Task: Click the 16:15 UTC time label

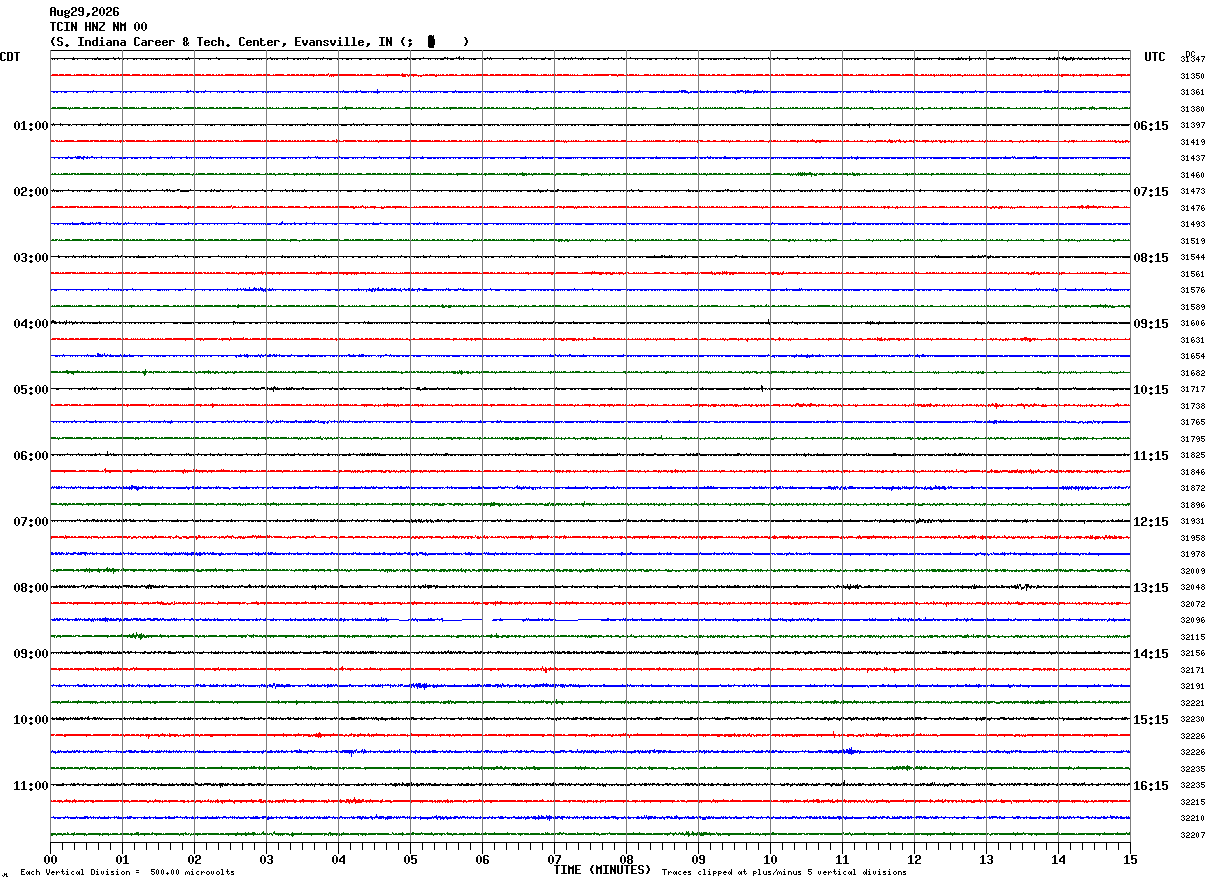Action: (x=1151, y=786)
